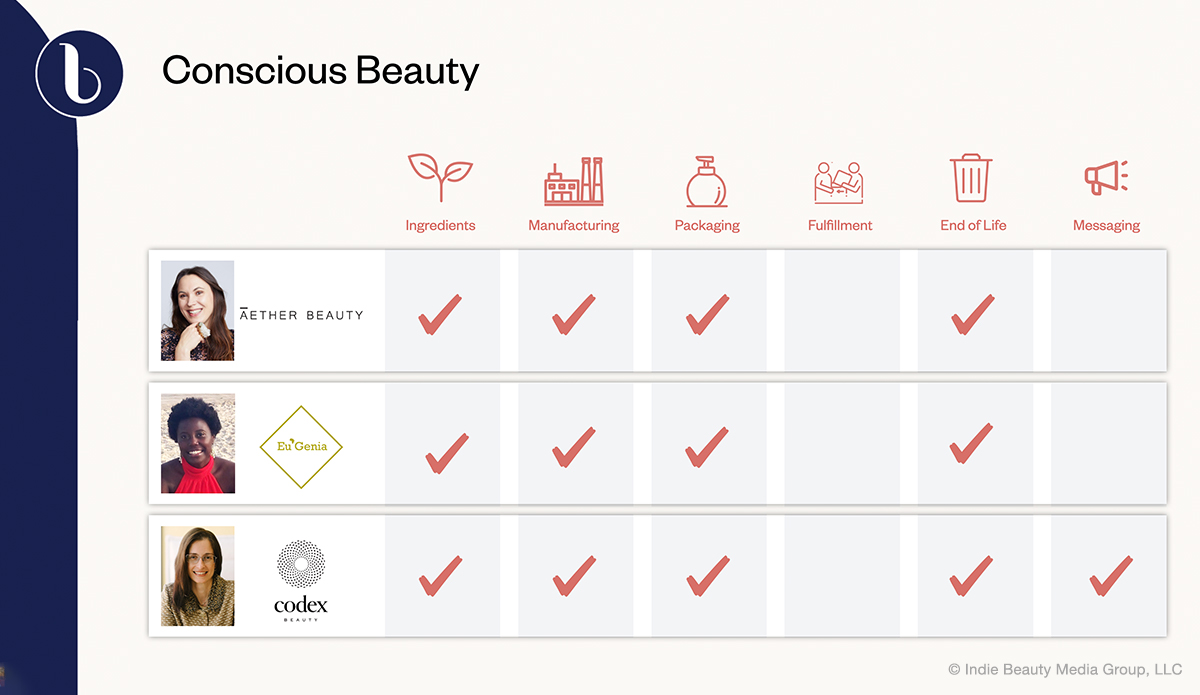The image size is (1200, 695).
Task: Click Aether Beauty's Ingredients checkmark
Action: pyautogui.click(x=440, y=314)
